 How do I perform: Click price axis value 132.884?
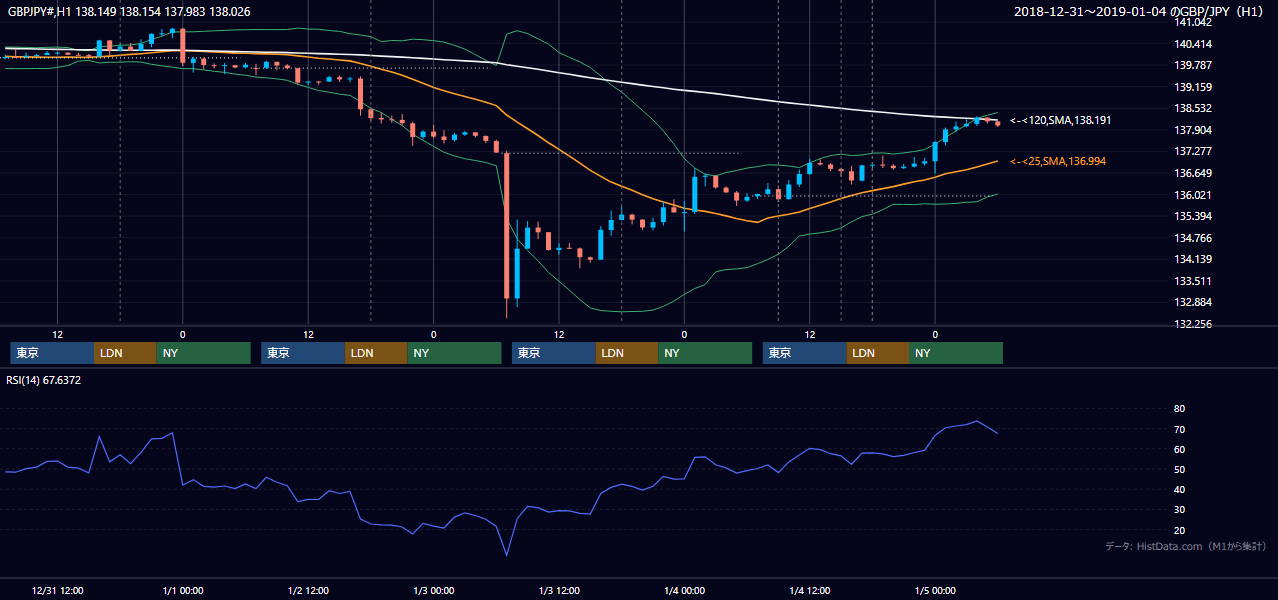(1194, 303)
